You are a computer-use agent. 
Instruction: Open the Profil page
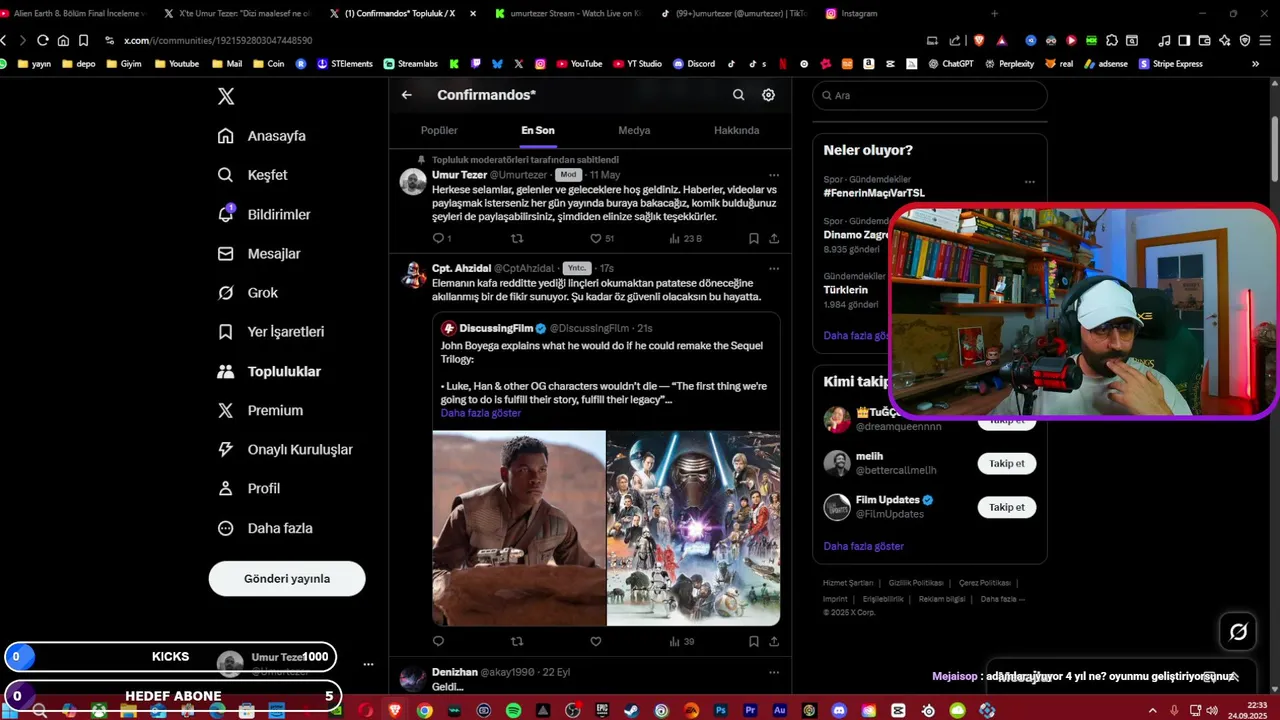click(250, 489)
